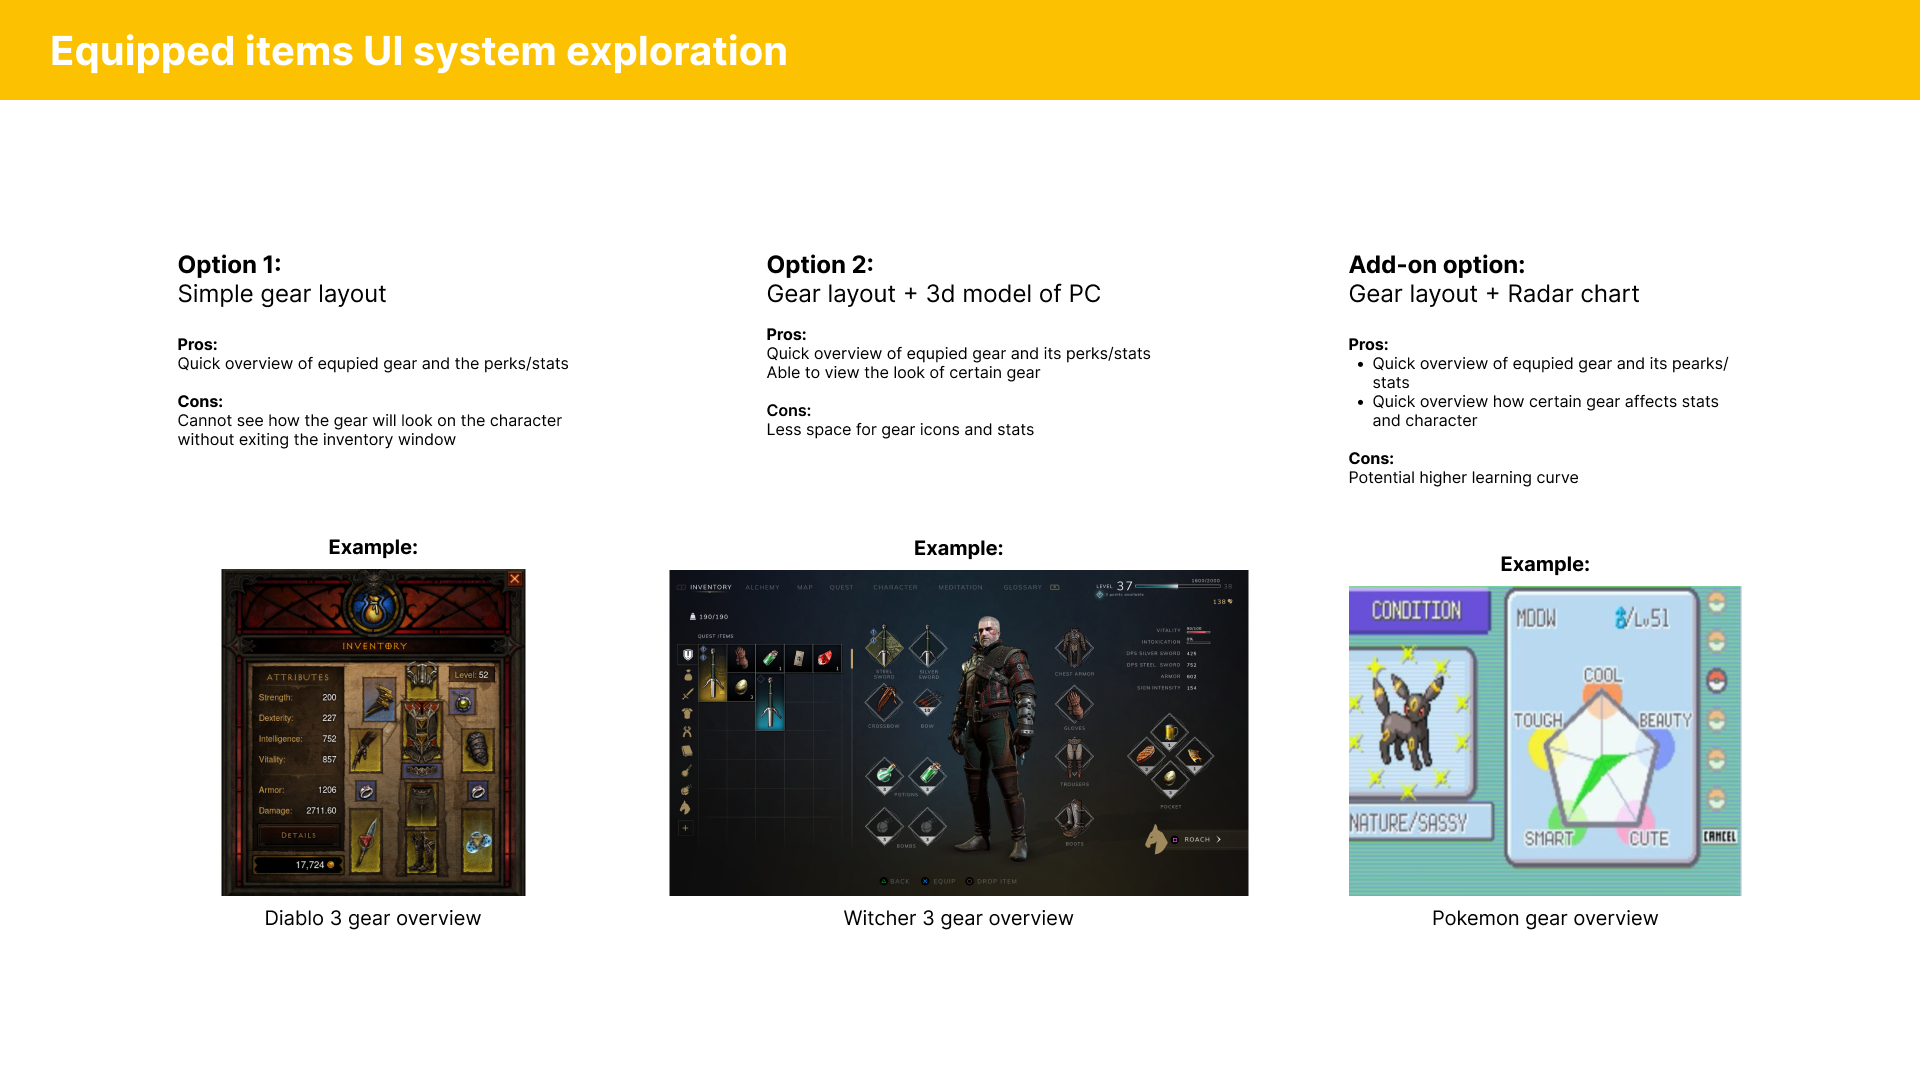The image size is (1920, 1080).
Task: Open the Map tab in the Witcher menu
Action: tap(805, 588)
